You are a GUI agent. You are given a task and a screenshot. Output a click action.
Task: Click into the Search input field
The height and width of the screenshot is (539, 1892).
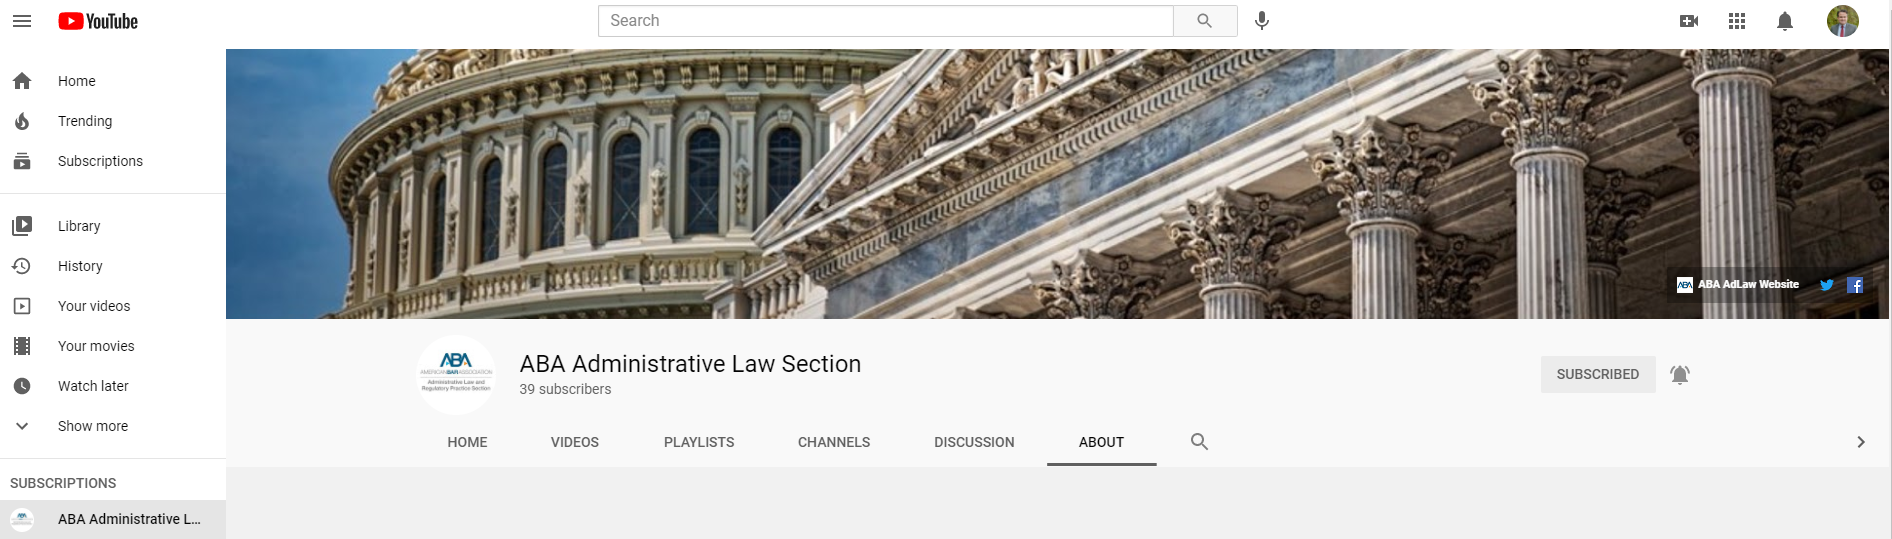coord(886,21)
